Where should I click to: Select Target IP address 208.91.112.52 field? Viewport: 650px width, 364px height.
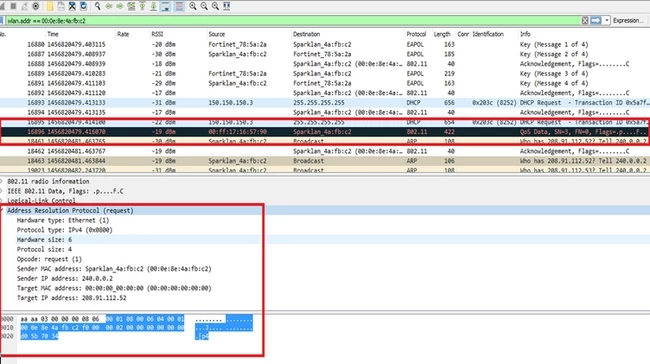pyautogui.click(x=72, y=298)
